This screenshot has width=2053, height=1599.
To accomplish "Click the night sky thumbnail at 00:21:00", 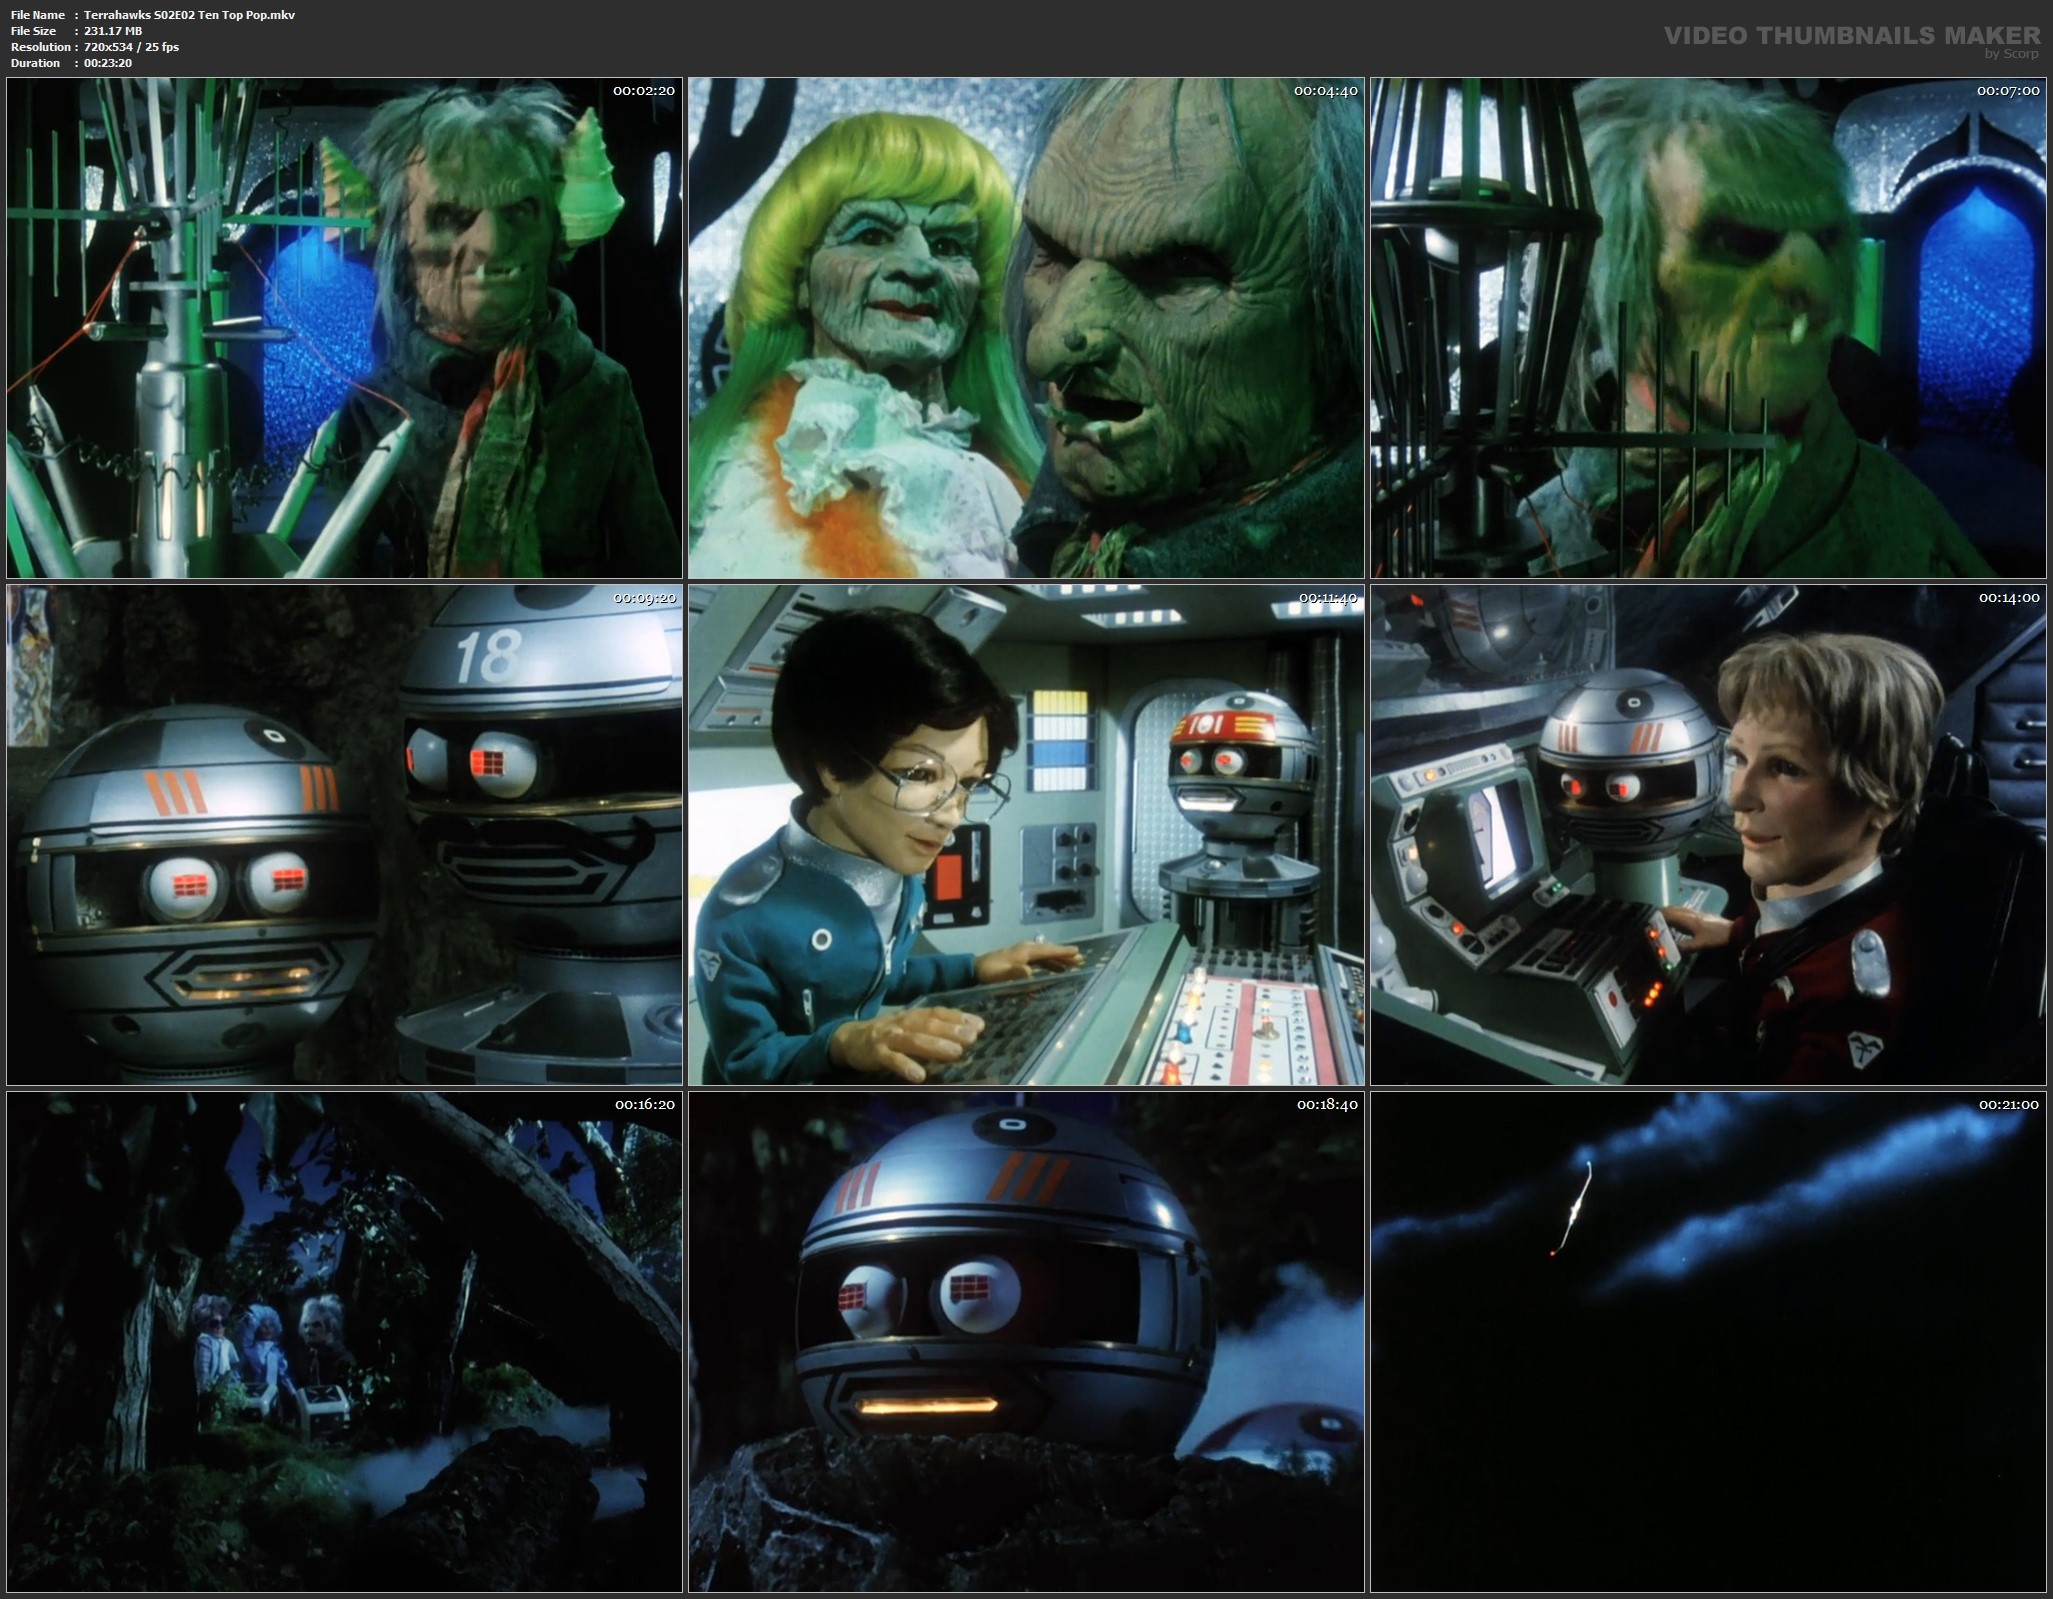I will (x=1708, y=1342).
